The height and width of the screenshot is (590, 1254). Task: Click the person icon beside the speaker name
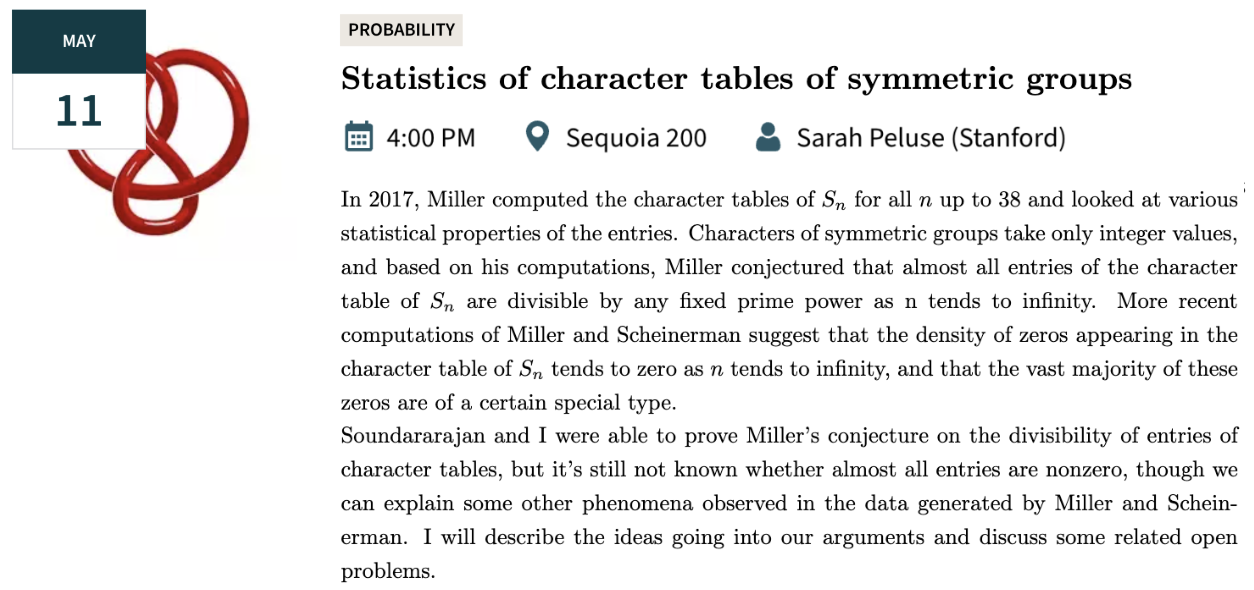pos(768,137)
